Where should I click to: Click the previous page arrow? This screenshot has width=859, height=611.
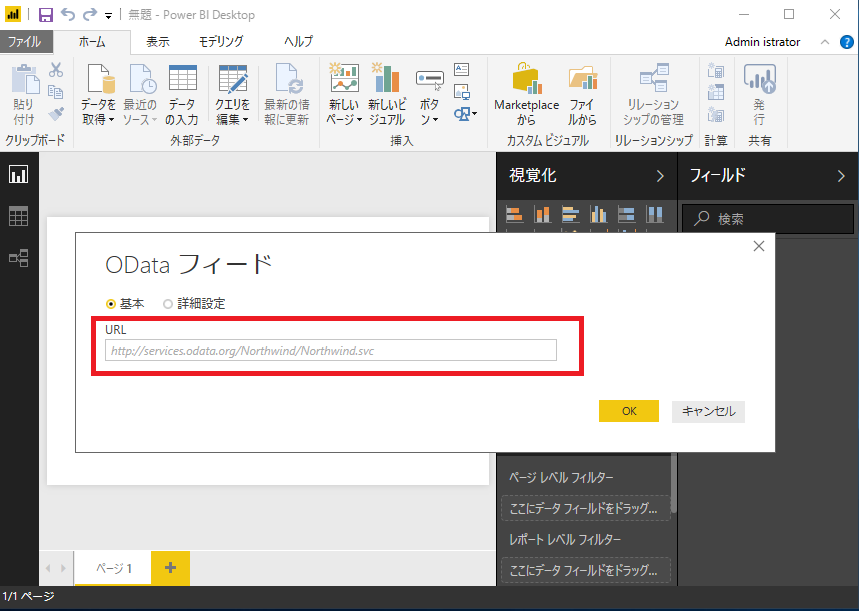[x=48, y=568]
